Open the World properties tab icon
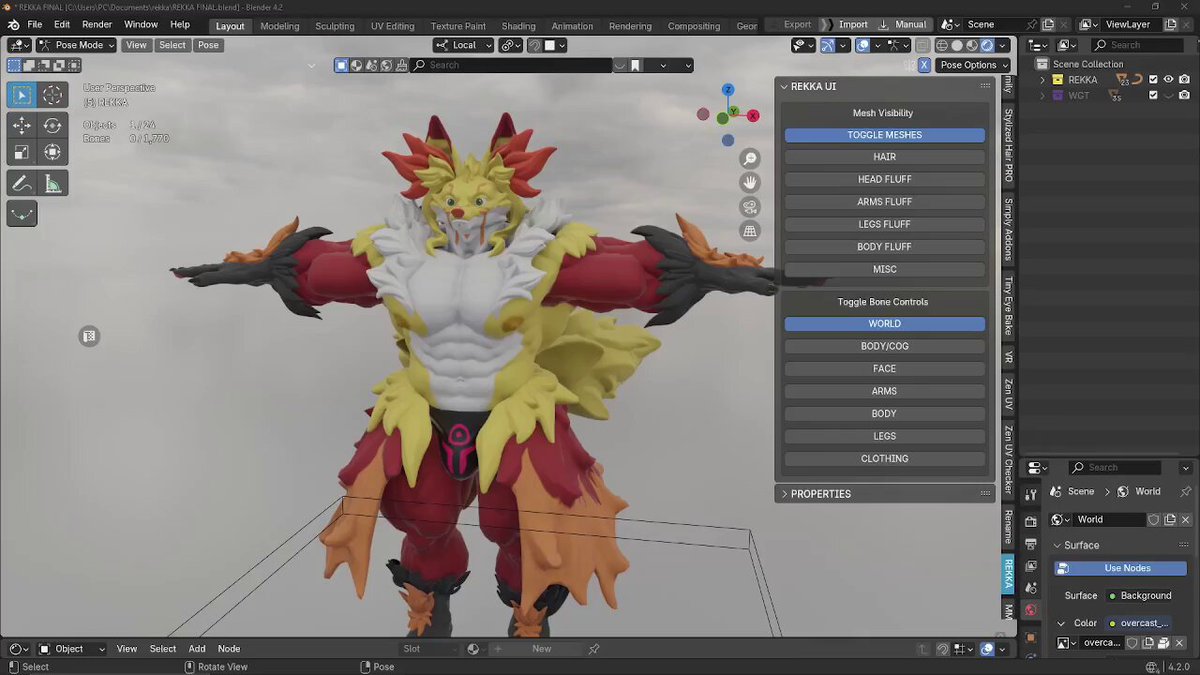 coord(1031,610)
